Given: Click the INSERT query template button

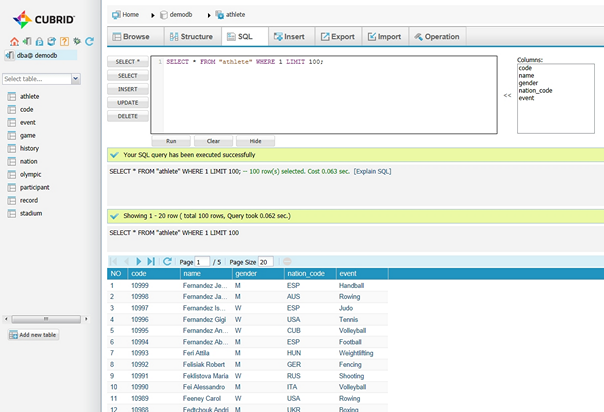Looking at the screenshot, I should [x=128, y=89].
